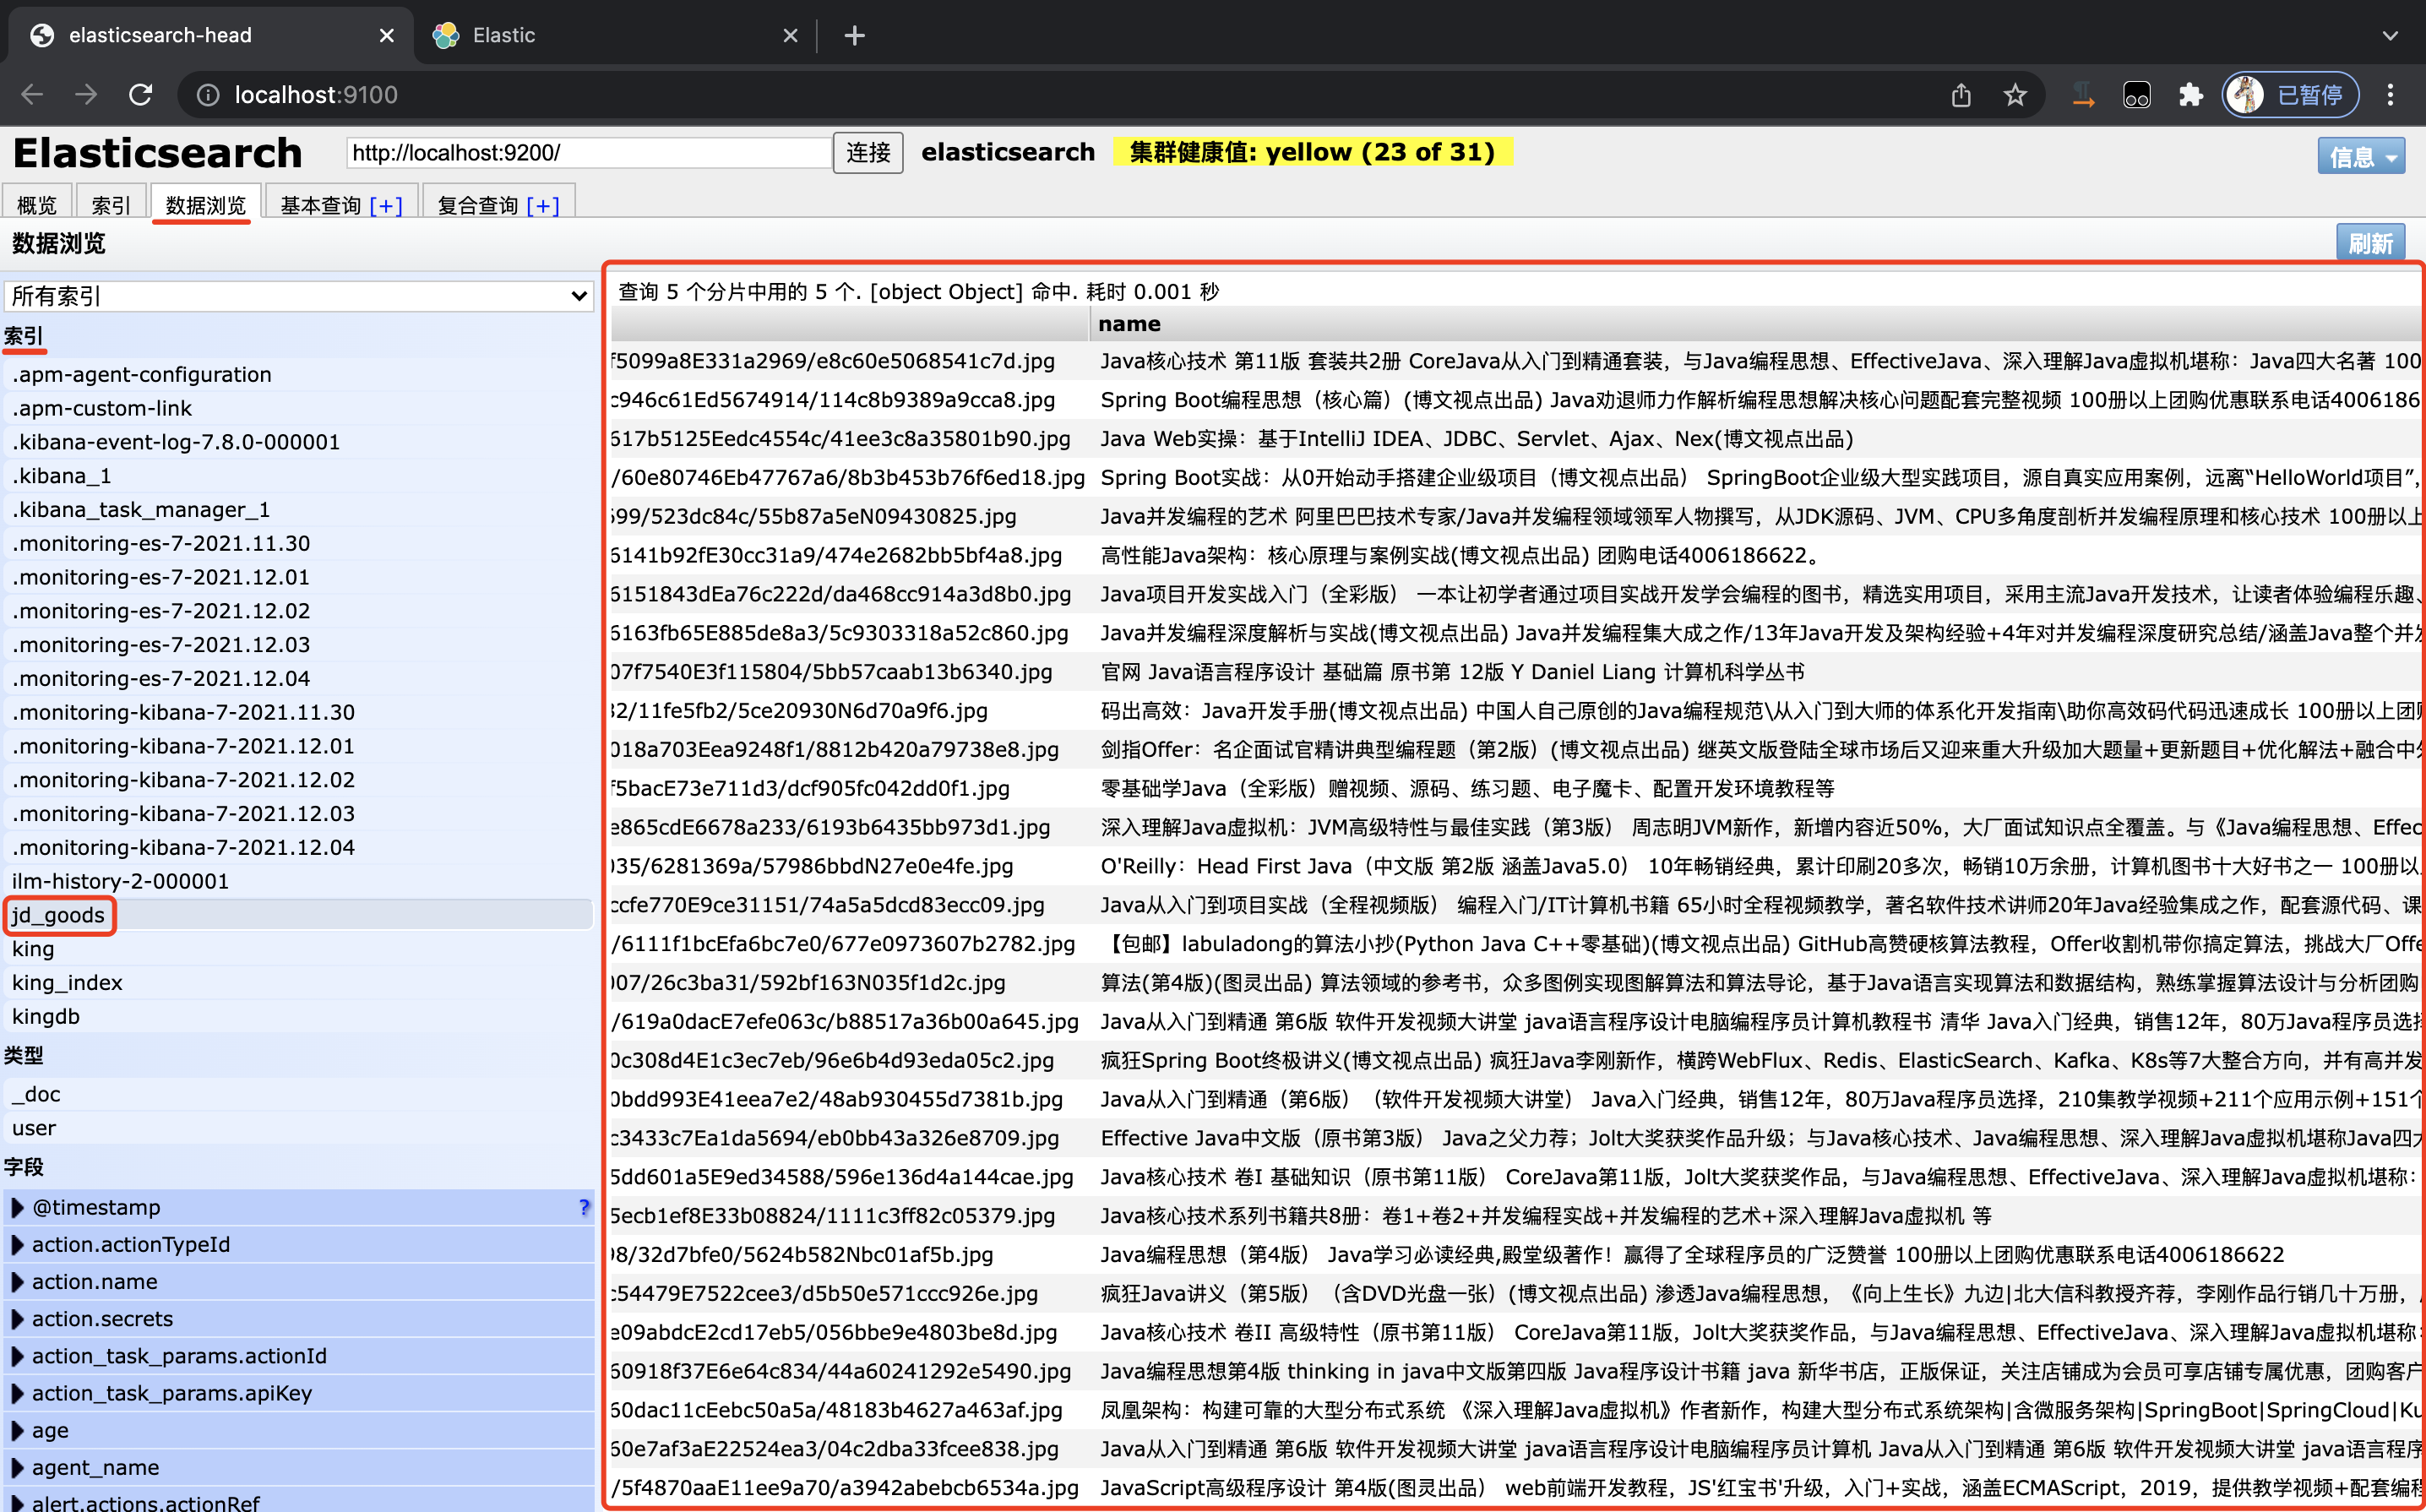Reload the page with the refresh icon

(x=141, y=95)
